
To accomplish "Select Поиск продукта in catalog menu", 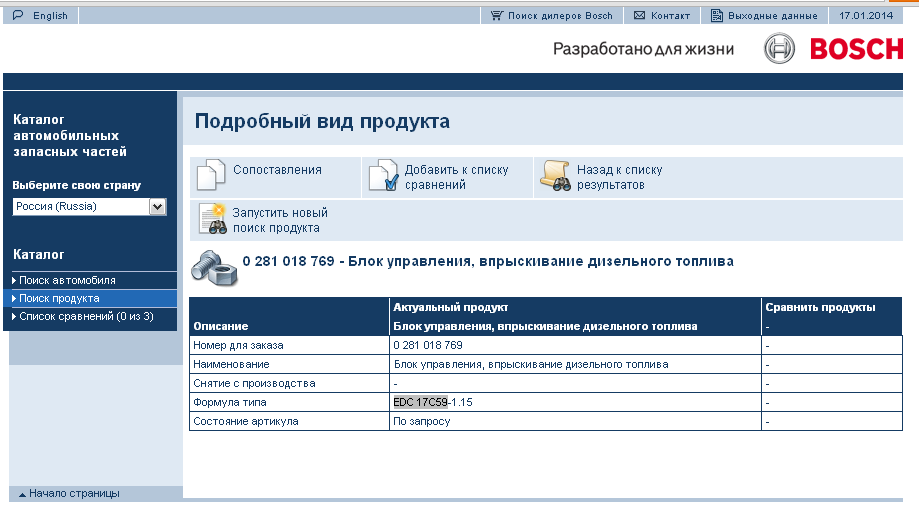I will tap(59, 298).
